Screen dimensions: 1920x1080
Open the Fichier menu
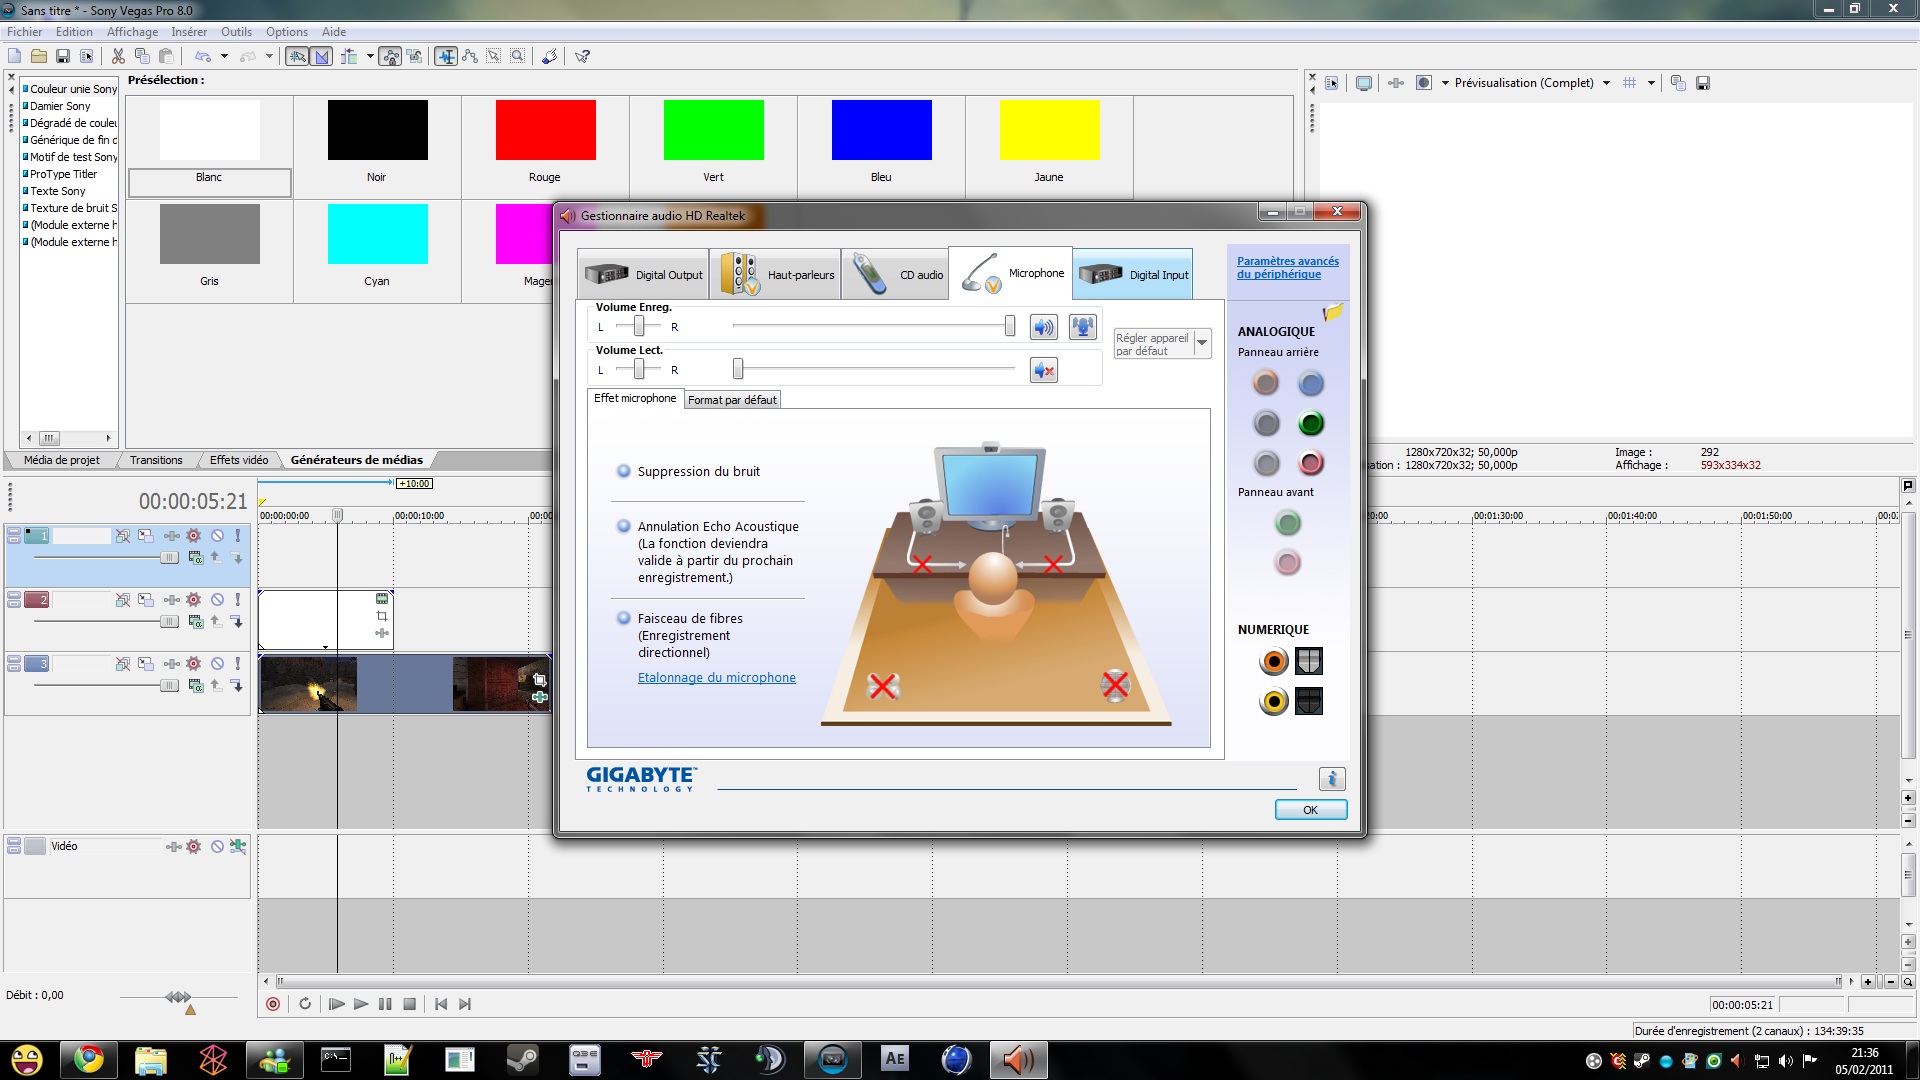pos(24,32)
